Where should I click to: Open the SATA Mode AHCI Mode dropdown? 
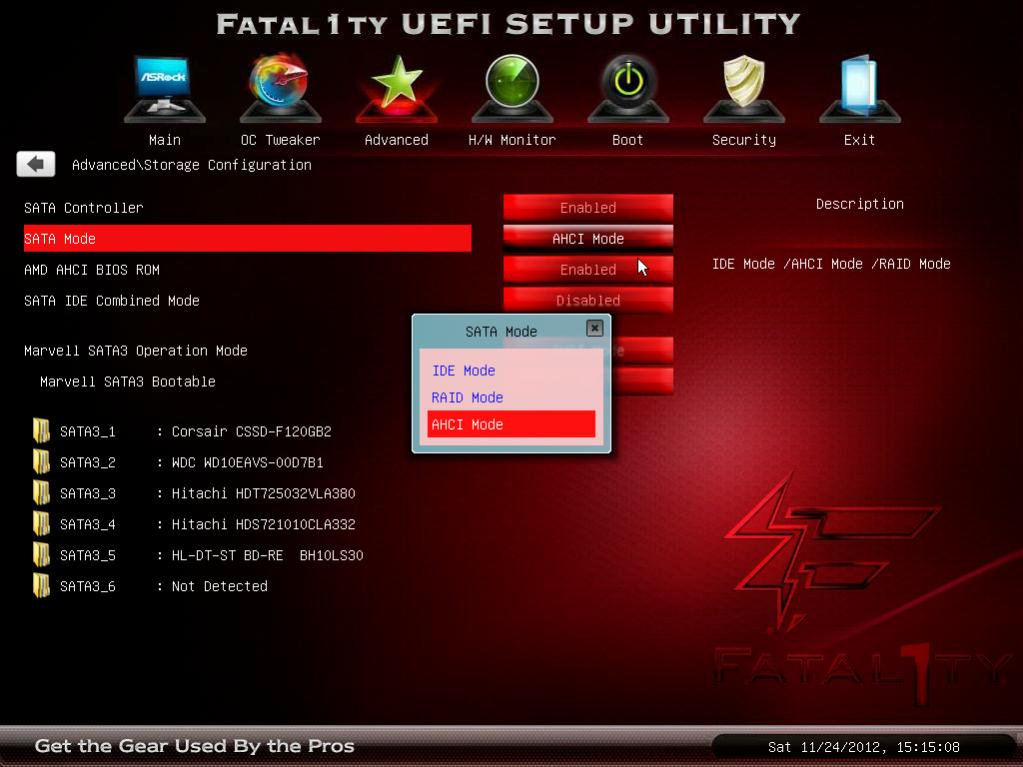(588, 239)
